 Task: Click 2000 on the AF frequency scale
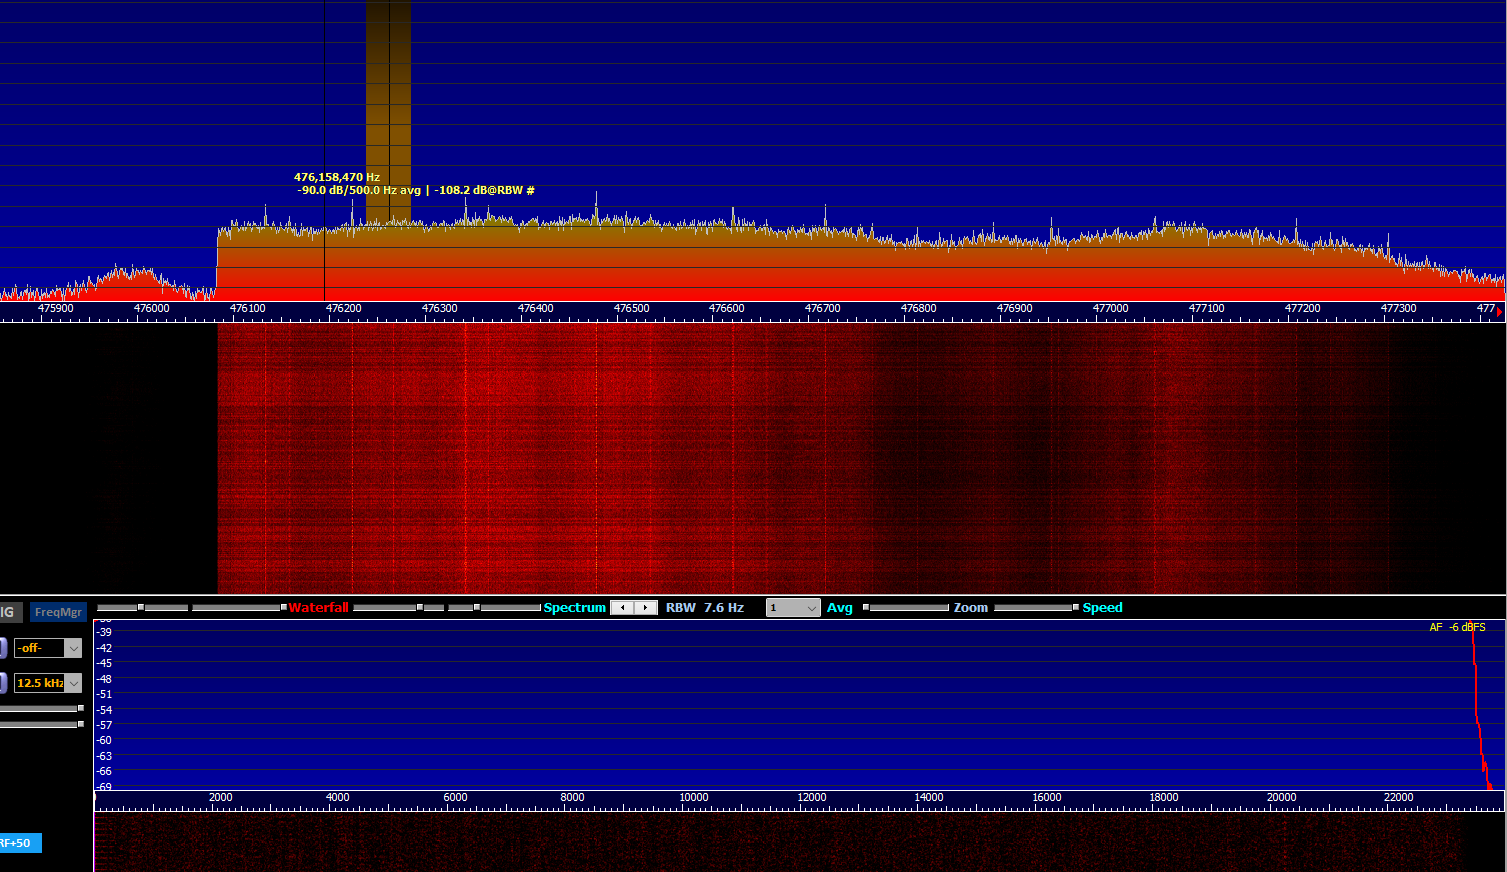click(221, 797)
